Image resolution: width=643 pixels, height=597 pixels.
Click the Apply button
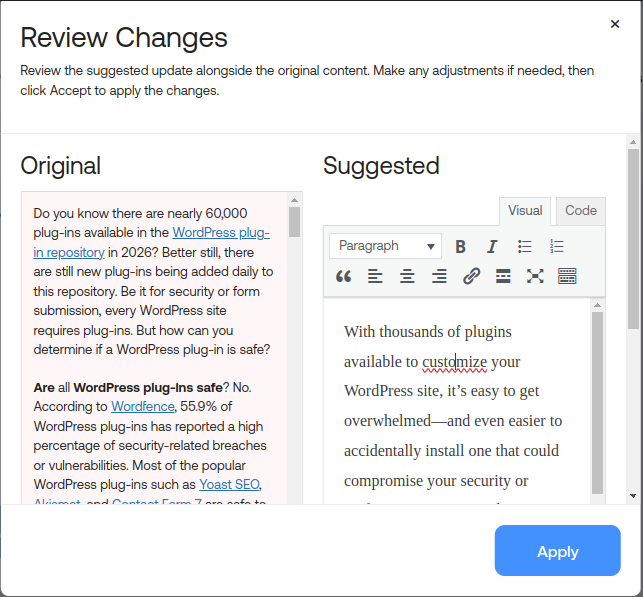pos(557,551)
